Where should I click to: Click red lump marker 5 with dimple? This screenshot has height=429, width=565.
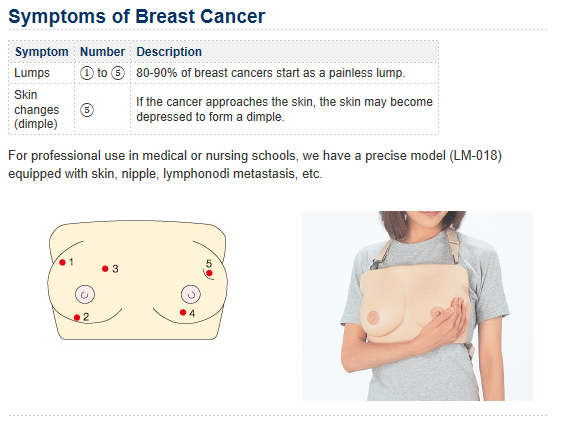(x=209, y=273)
